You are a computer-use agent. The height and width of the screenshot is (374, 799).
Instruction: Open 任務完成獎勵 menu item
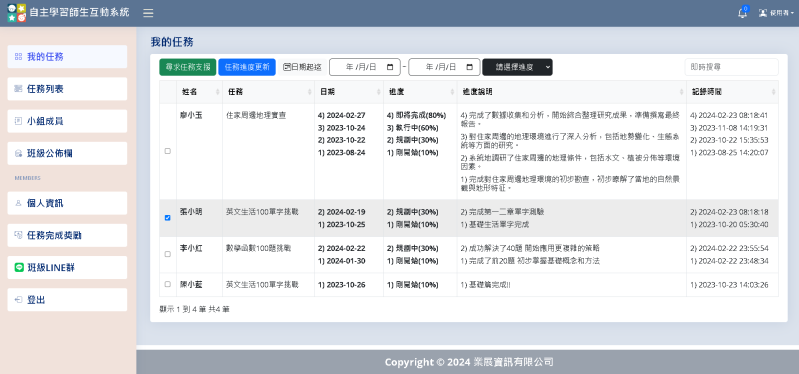point(67,235)
